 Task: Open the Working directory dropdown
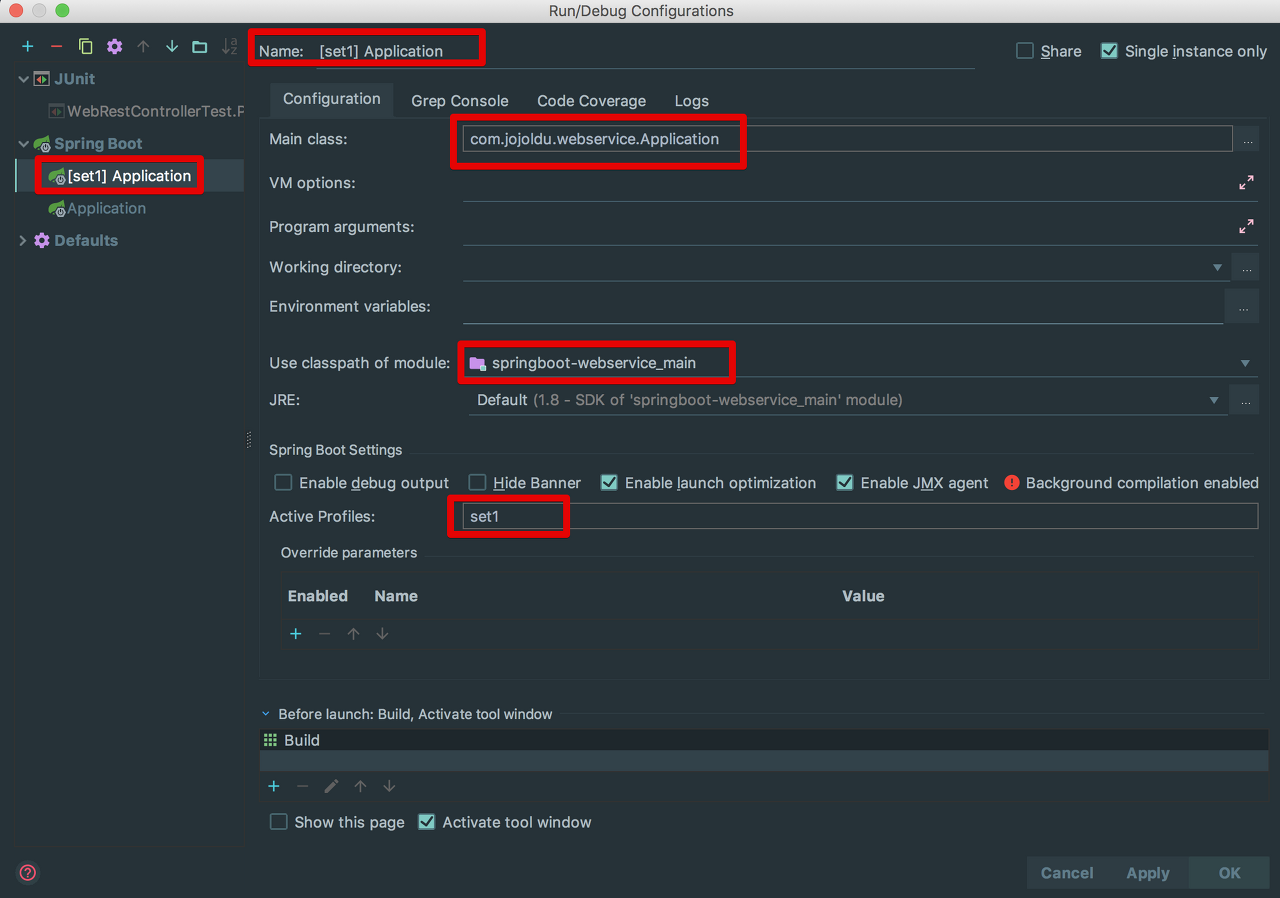coord(1217,268)
